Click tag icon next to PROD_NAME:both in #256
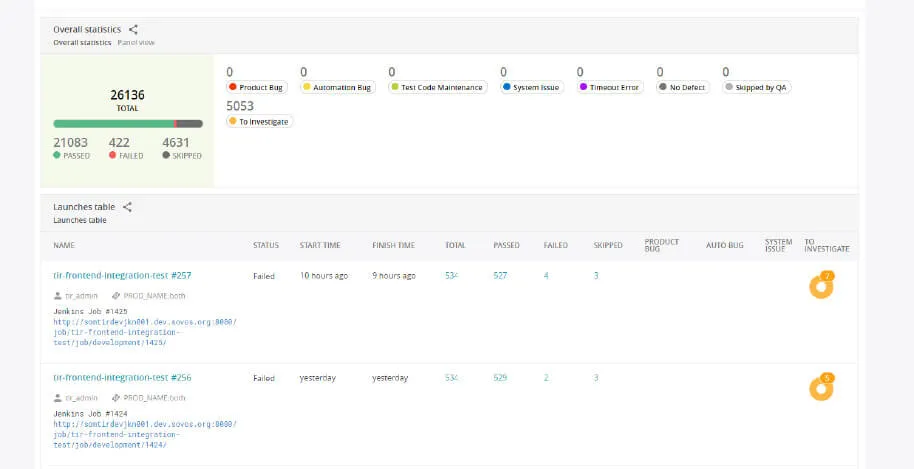914x469 pixels. coord(116,397)
